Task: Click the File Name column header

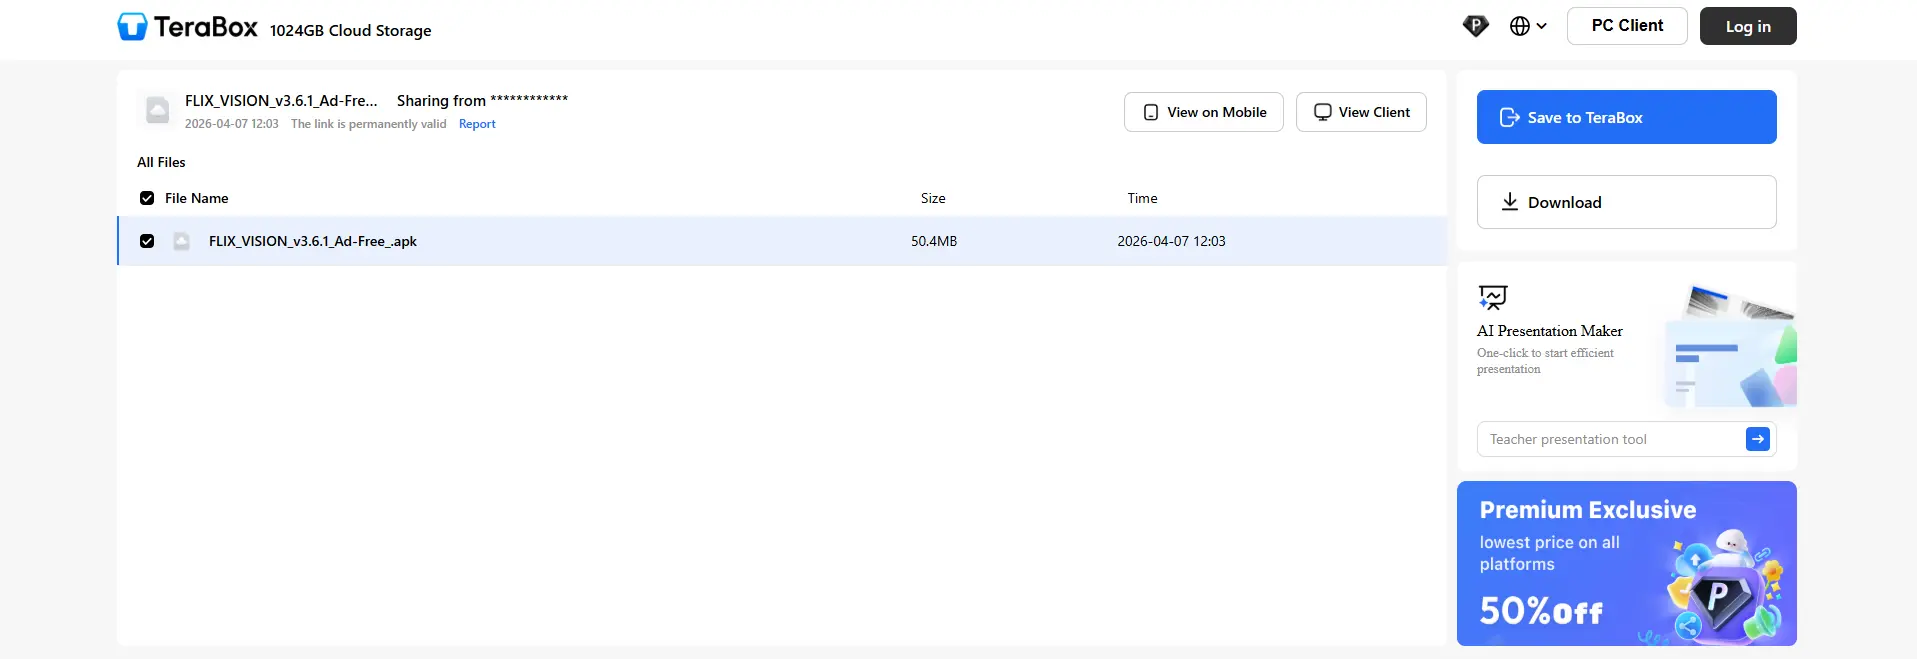Action: [196, 198]
